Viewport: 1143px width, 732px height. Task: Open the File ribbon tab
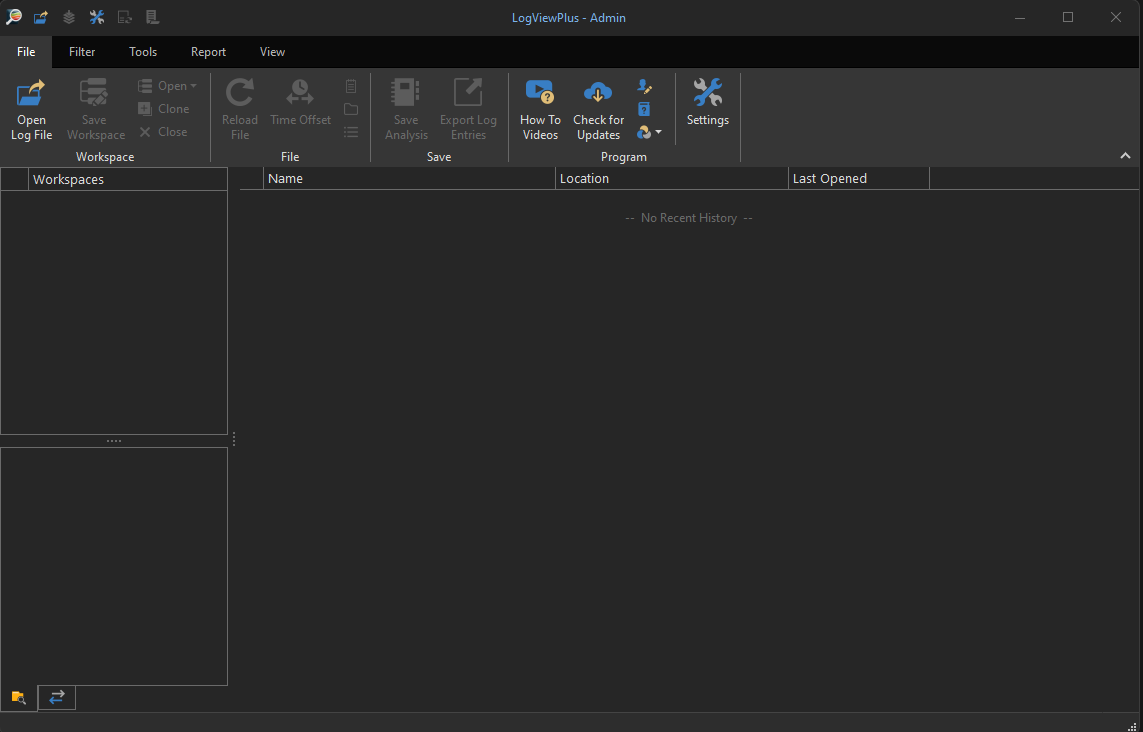pos(26,52)
